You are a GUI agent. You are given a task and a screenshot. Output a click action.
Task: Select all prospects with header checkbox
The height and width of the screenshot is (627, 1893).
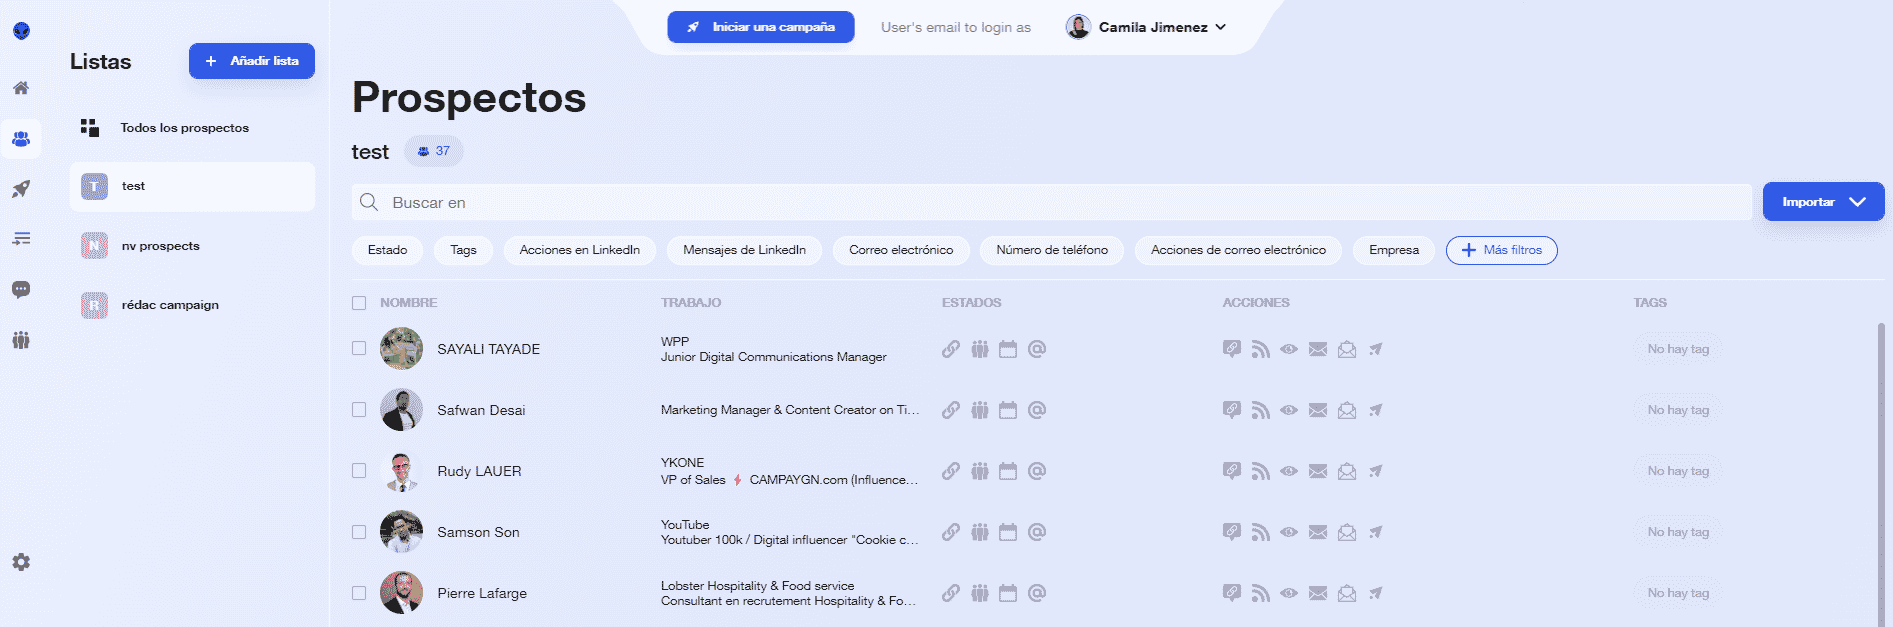tap(359, 303)
